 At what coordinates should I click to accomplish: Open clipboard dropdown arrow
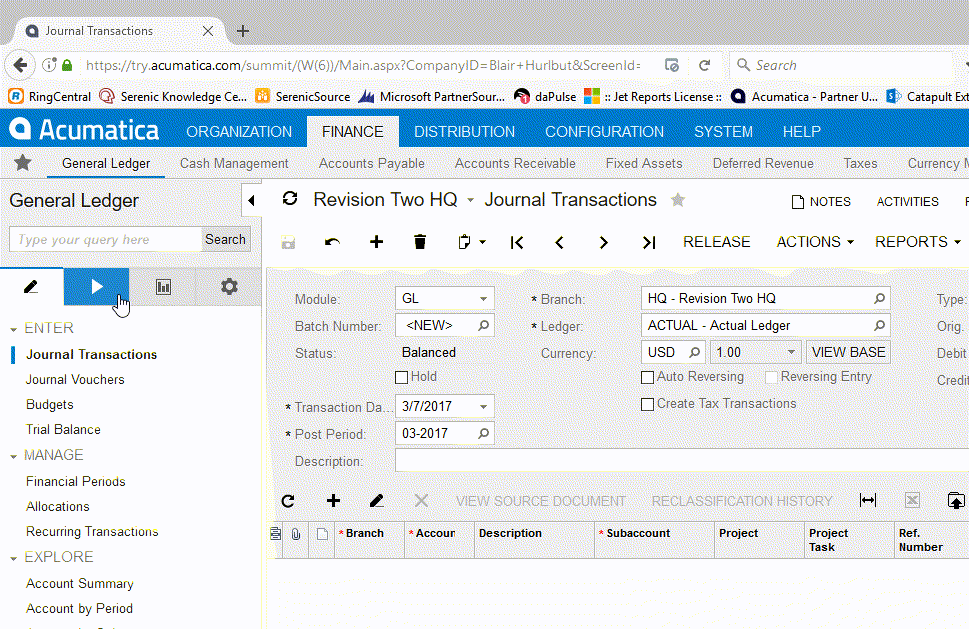pos(483,242)
